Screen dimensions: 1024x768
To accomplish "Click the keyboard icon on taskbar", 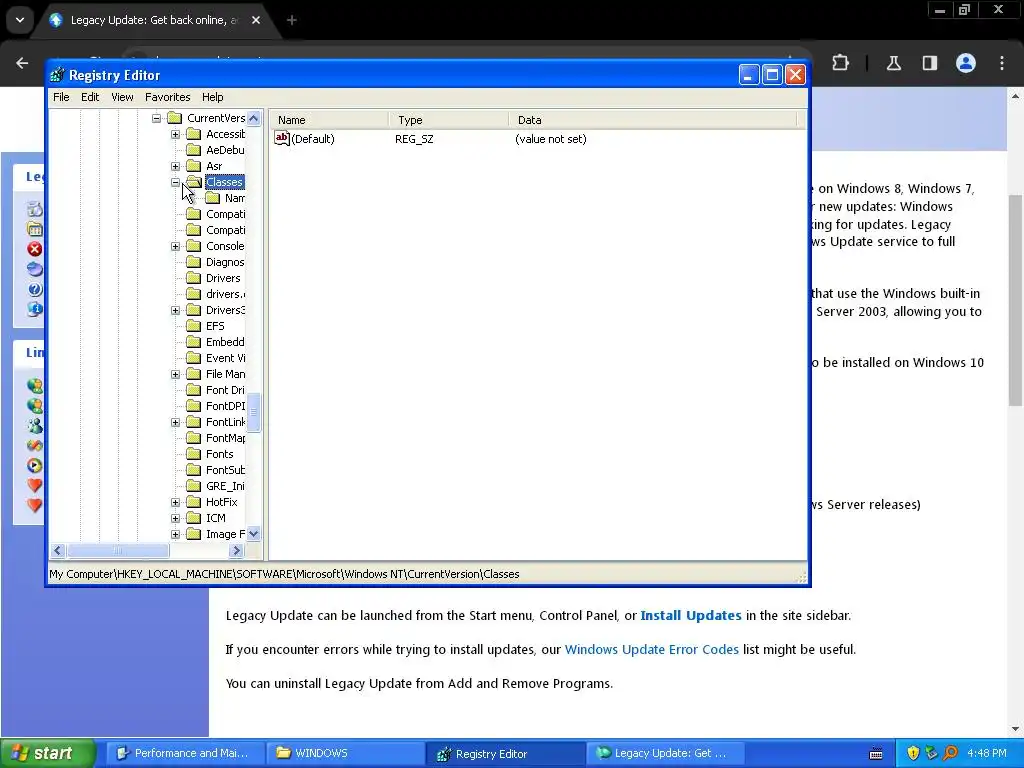I will click(x=876, y=754).
